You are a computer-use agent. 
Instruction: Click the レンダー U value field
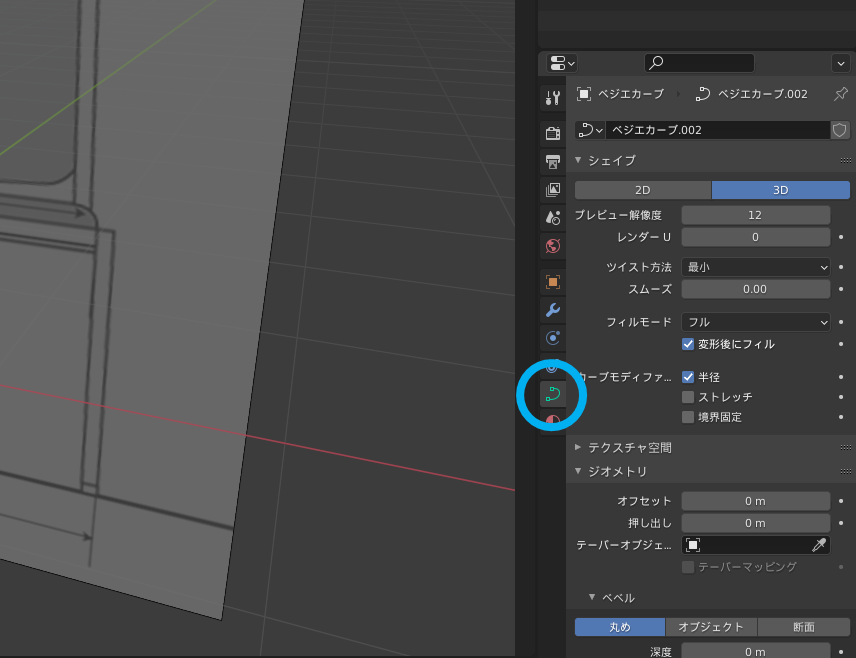(x=756, y=237)
